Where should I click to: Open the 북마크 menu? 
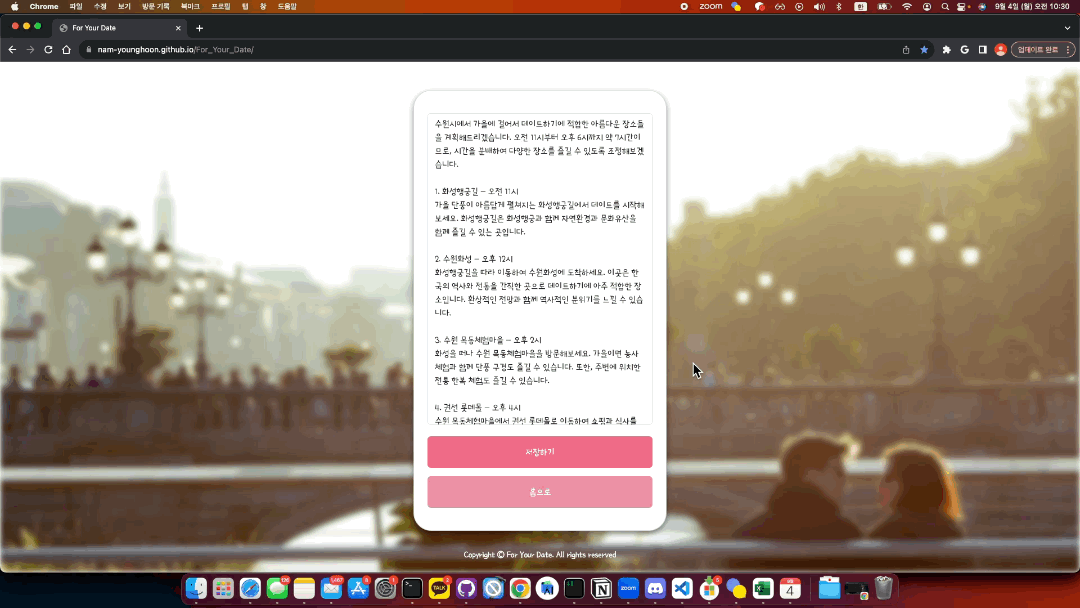tap(190, 6)
